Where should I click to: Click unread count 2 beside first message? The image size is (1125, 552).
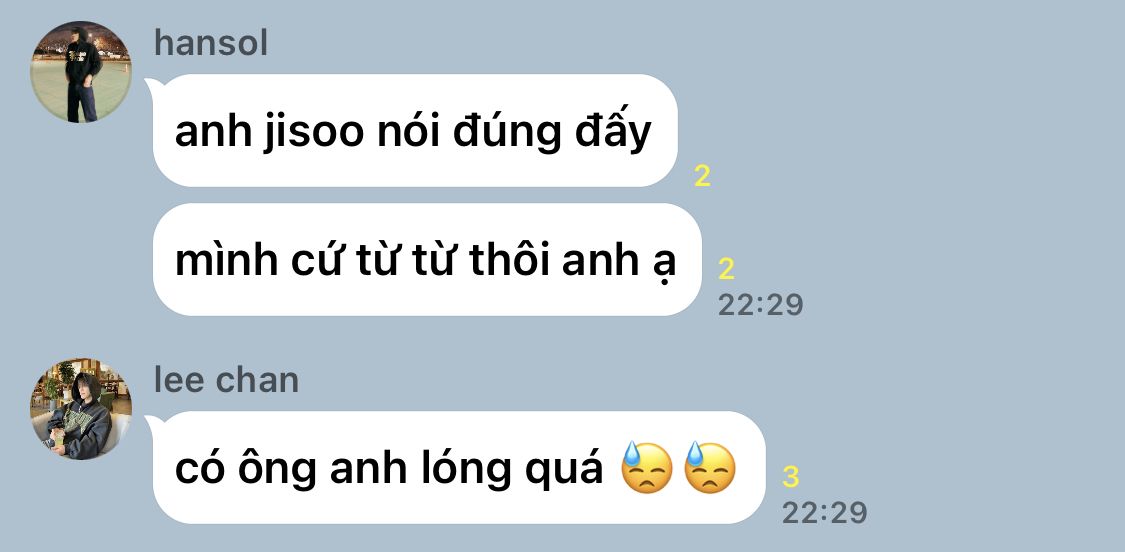coord(702,176)
